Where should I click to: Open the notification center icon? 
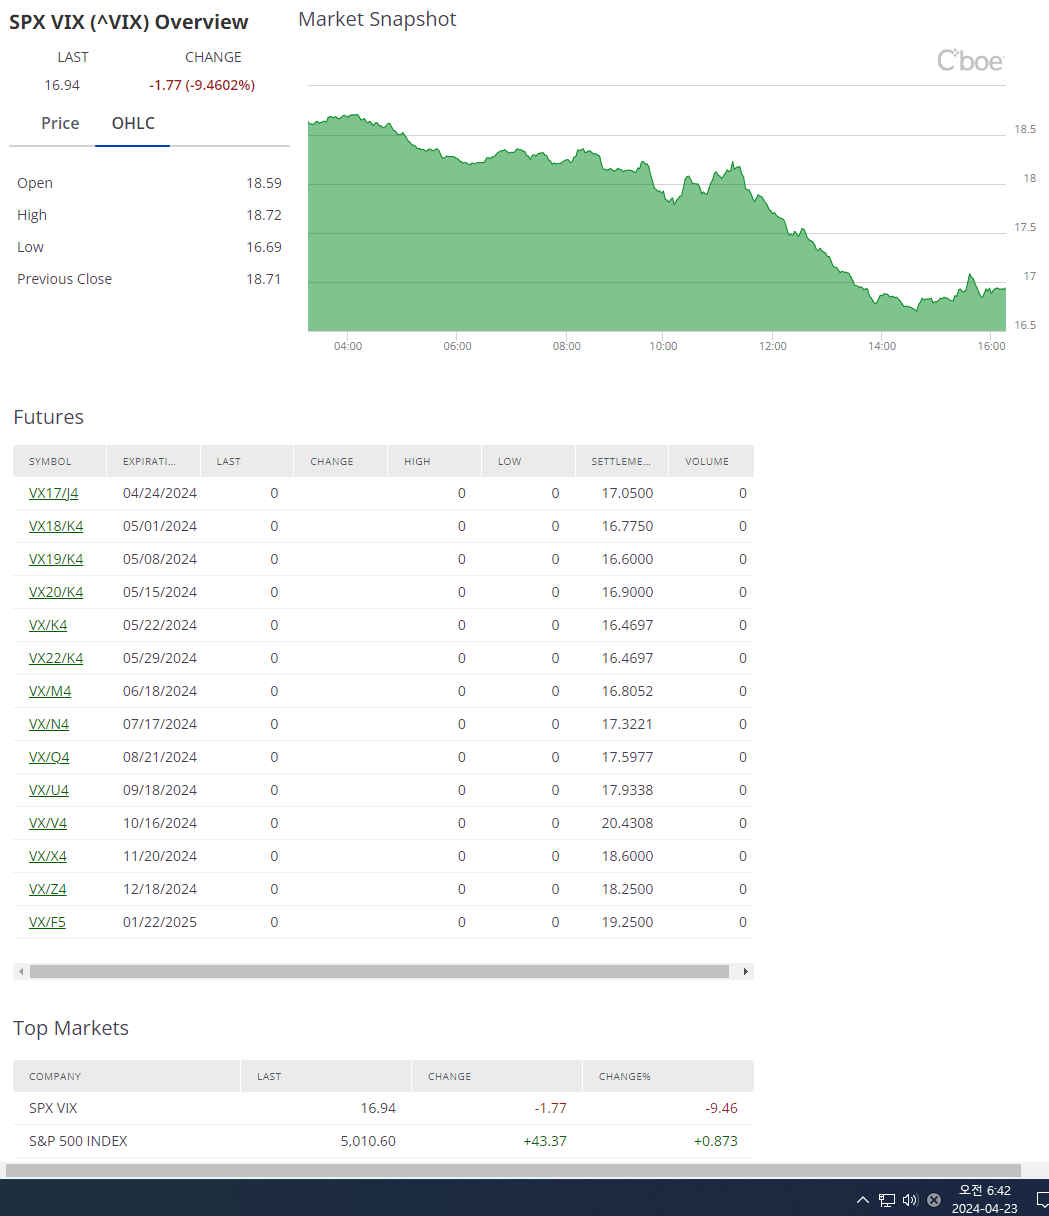click(x=1041, y=1200)
